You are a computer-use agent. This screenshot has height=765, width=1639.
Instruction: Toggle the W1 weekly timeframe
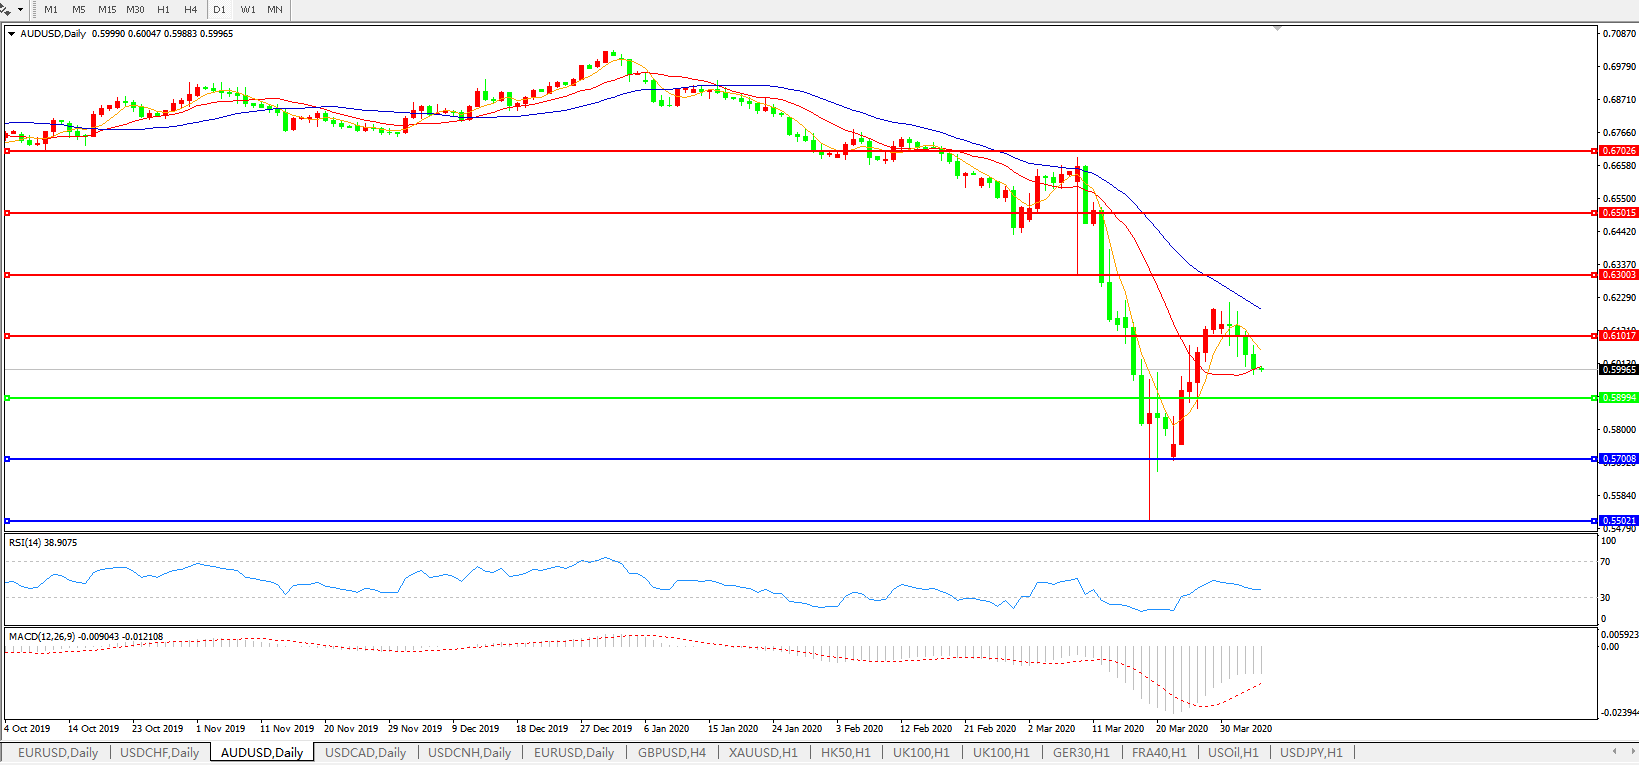247,10
